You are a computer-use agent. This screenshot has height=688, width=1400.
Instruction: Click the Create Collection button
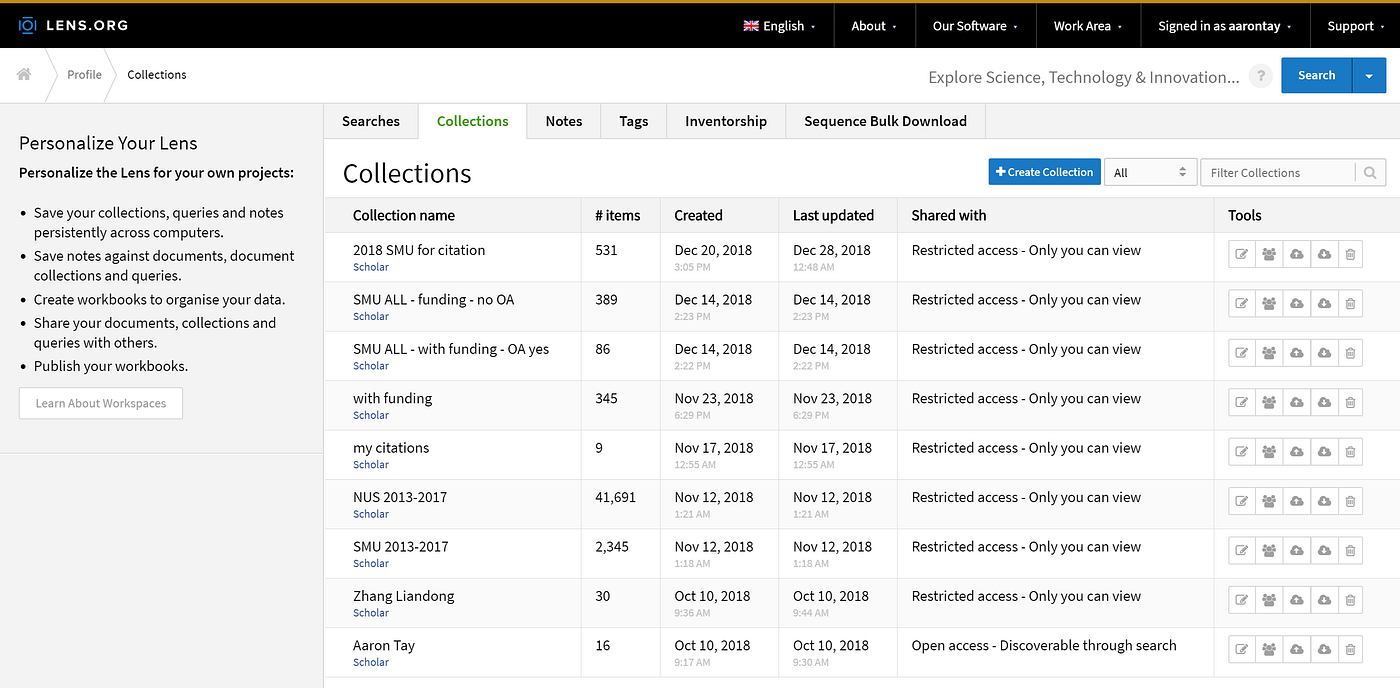(x=1045, y=172)
